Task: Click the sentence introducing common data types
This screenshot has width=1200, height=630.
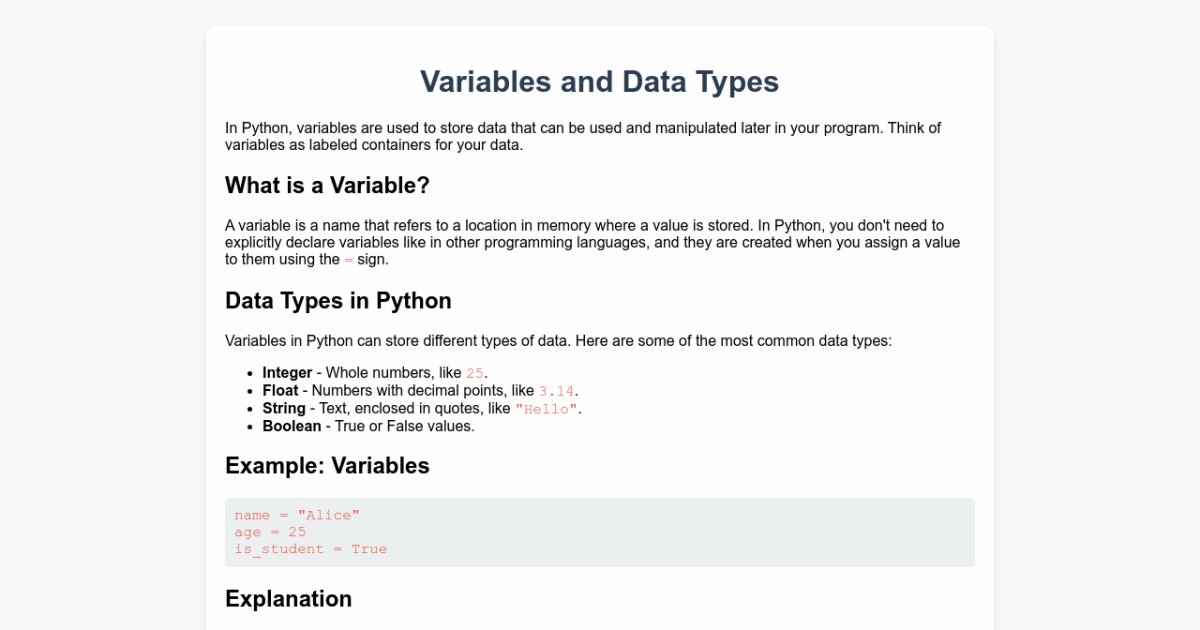Action: (x=558, y=341)
